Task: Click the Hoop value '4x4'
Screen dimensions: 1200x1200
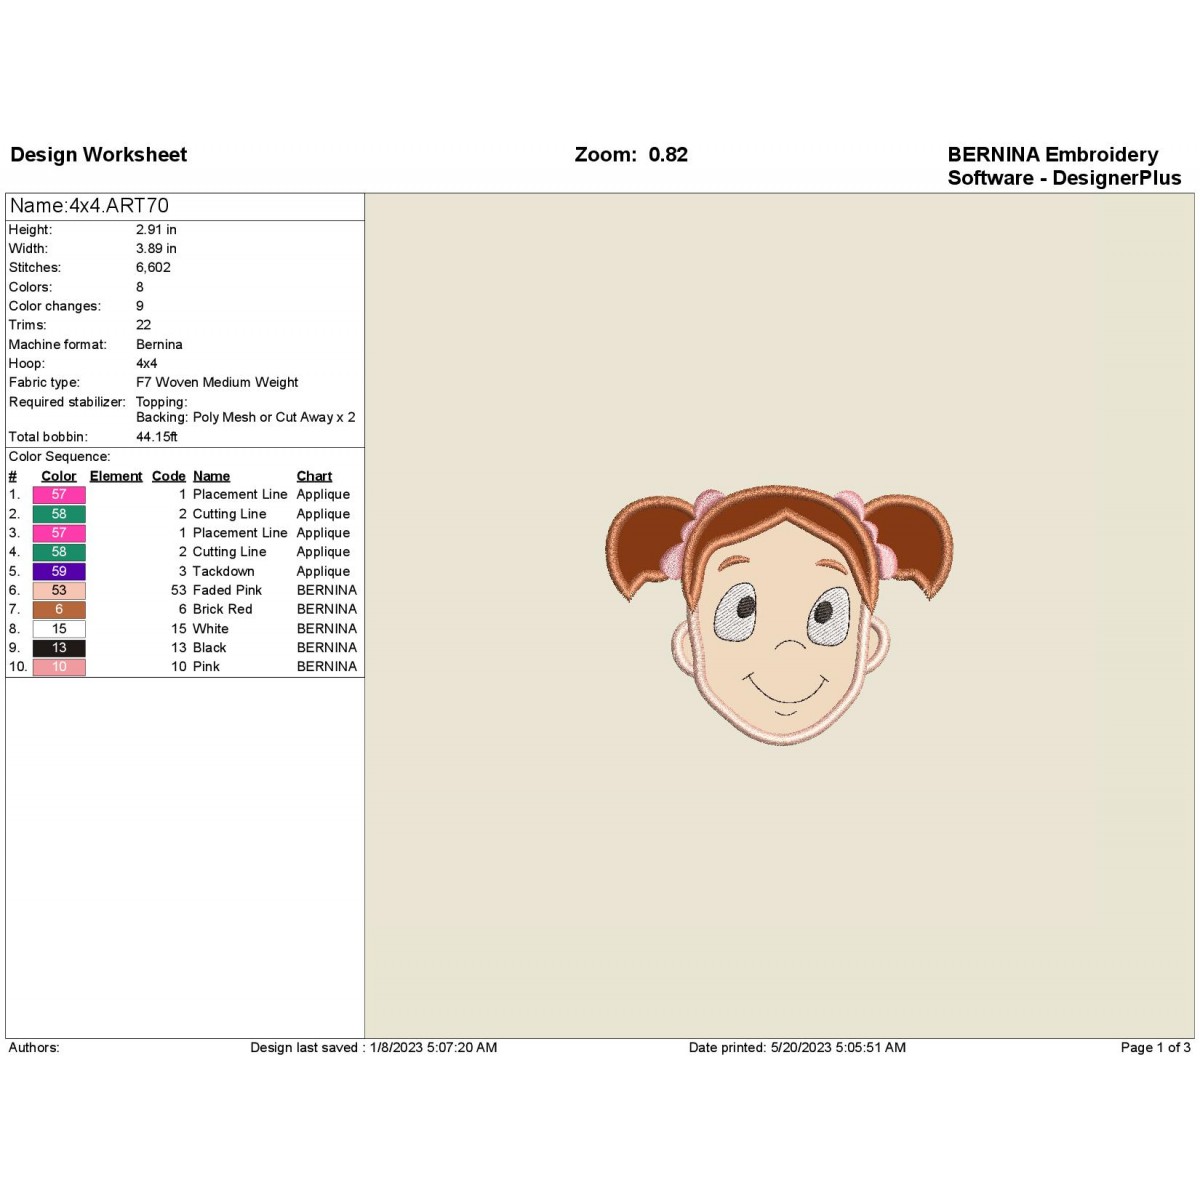Action: [x=147, y=364]
